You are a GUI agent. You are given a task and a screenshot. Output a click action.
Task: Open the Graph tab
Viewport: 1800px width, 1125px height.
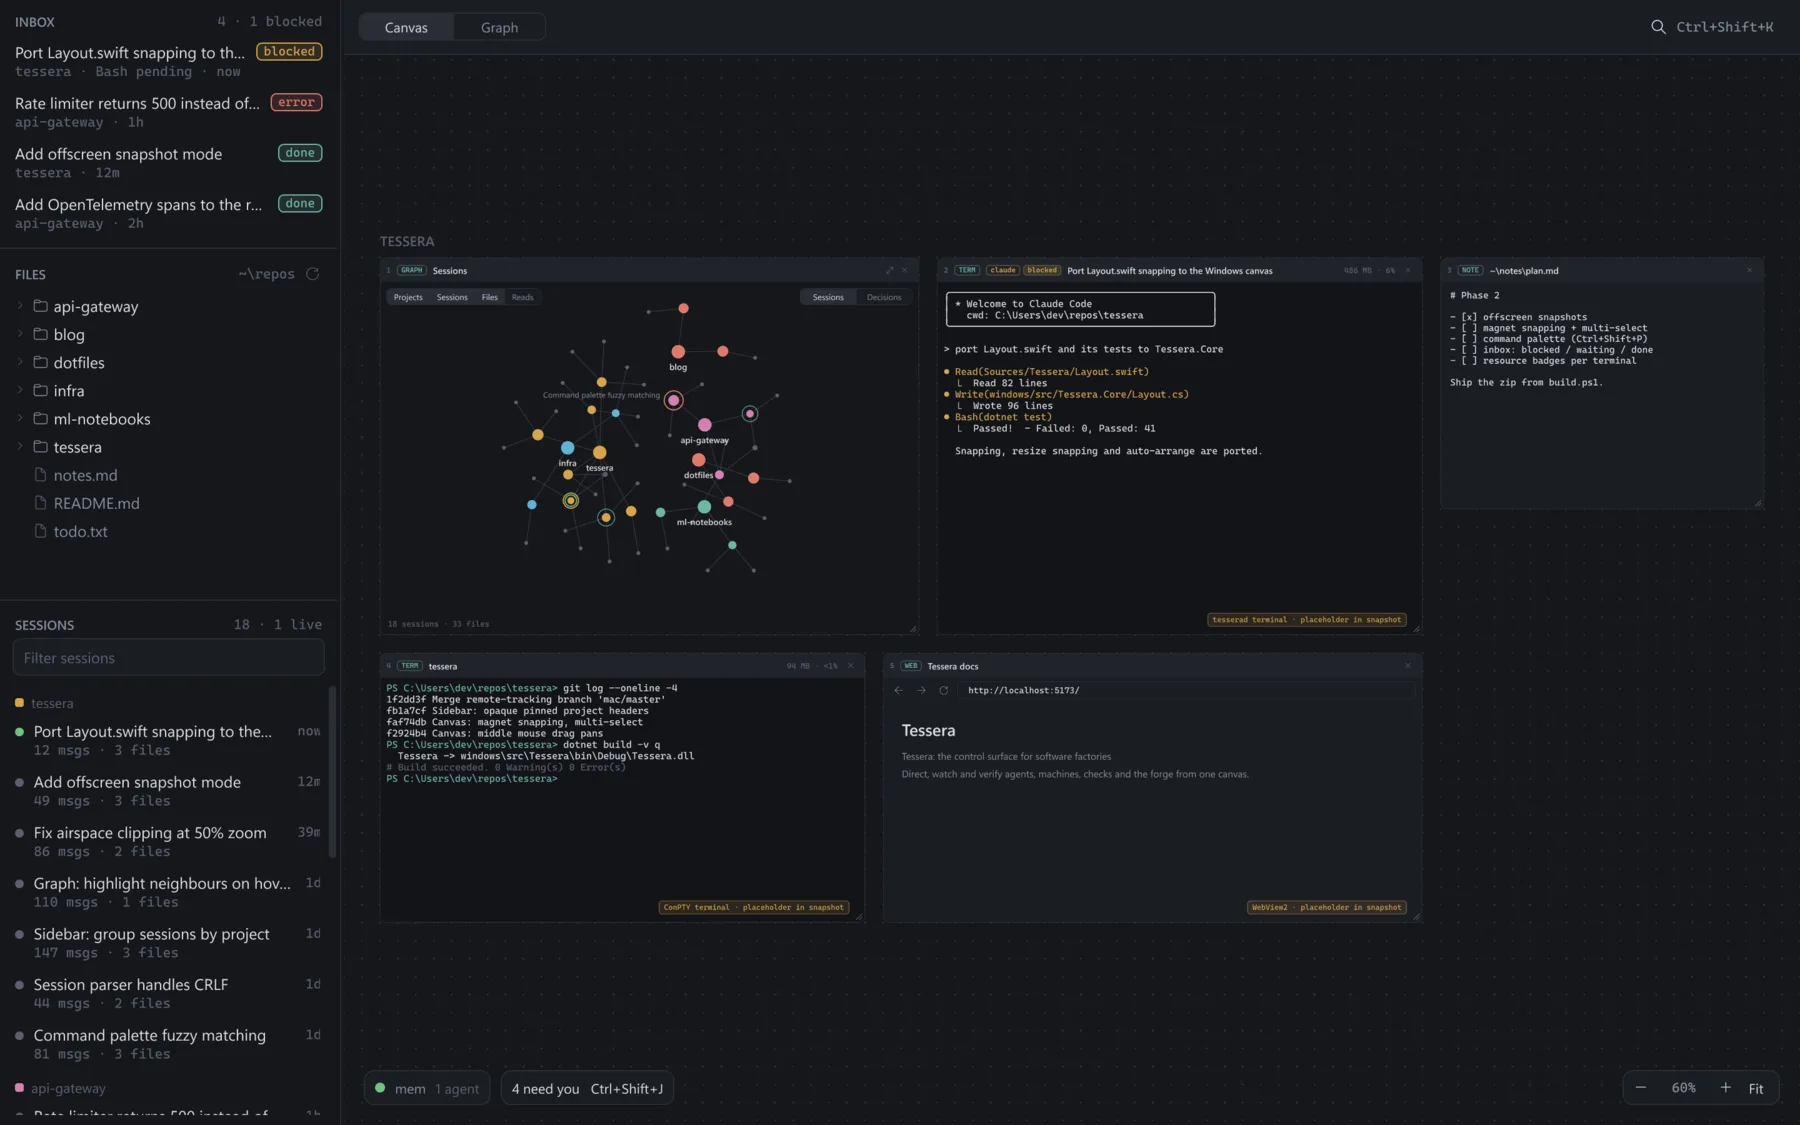[x=499, y=27]
